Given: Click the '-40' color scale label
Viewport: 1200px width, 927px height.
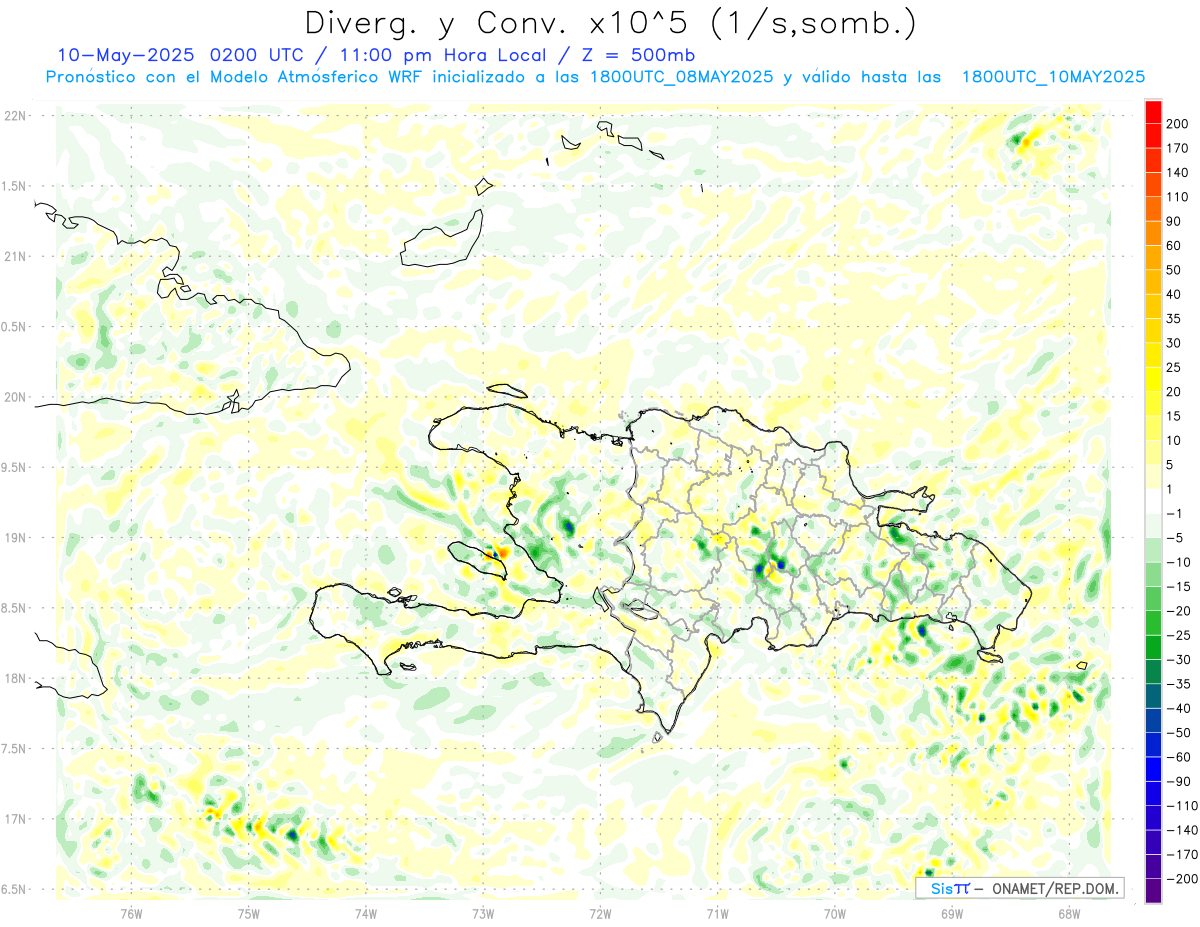Looking at the screenshot, I should tap(1178, 709).
